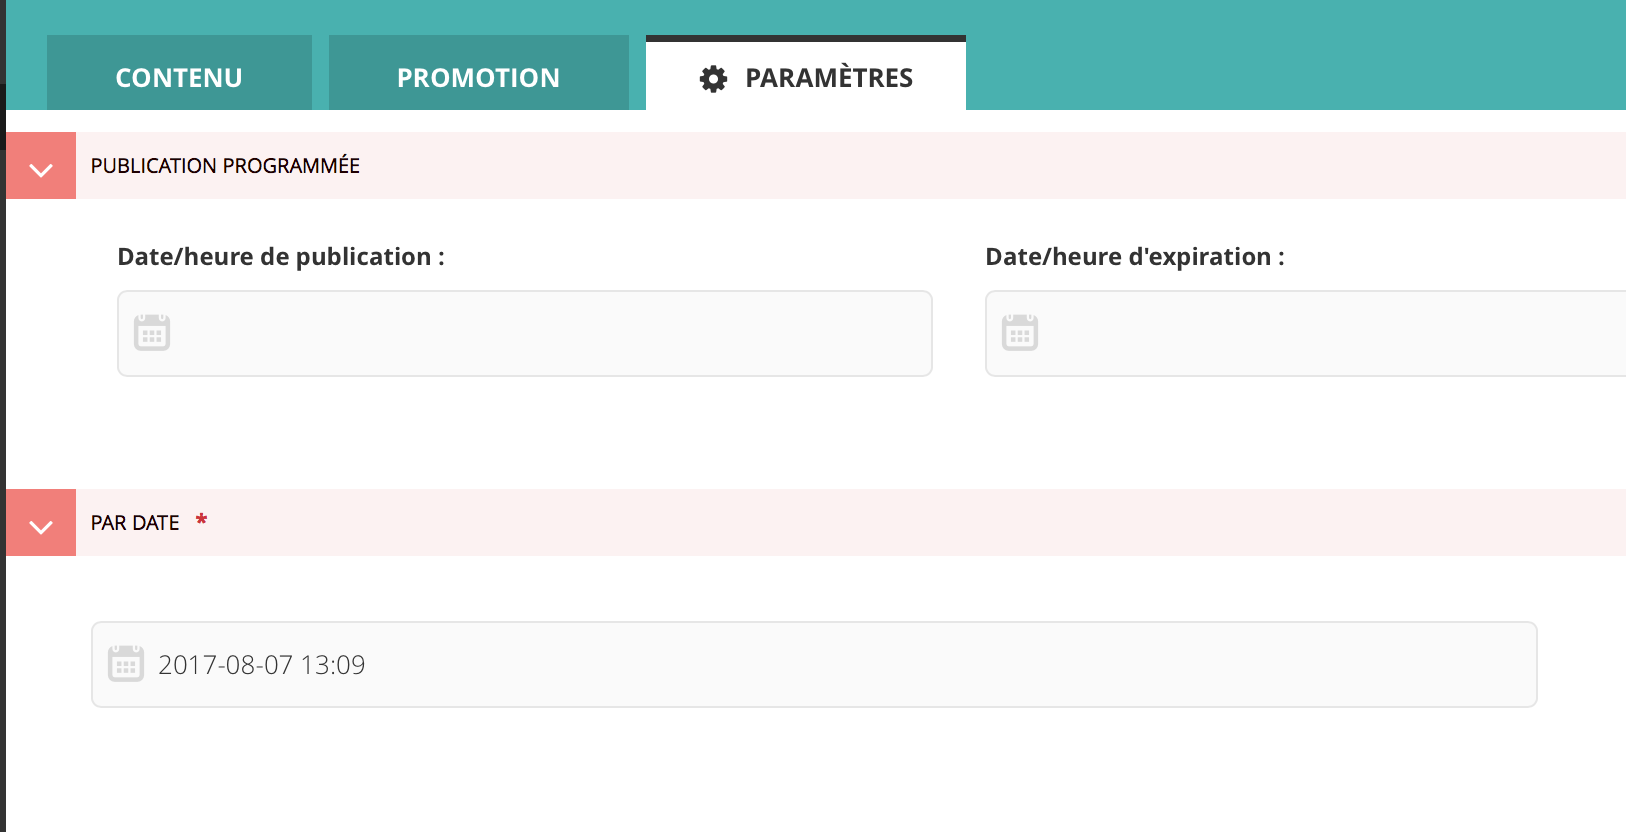Screen dimensions: 1626x832
Task: Click the calendar icon in the expiration date field
Action: [1019, 332]
